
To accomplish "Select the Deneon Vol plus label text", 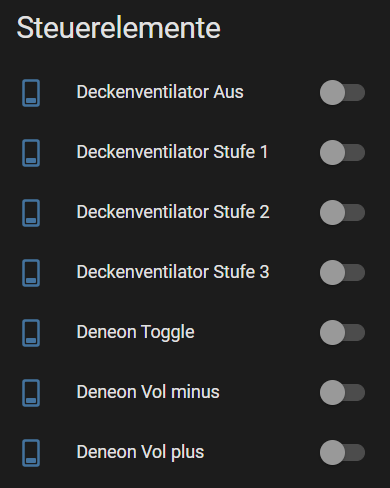I will pos(140,452).
